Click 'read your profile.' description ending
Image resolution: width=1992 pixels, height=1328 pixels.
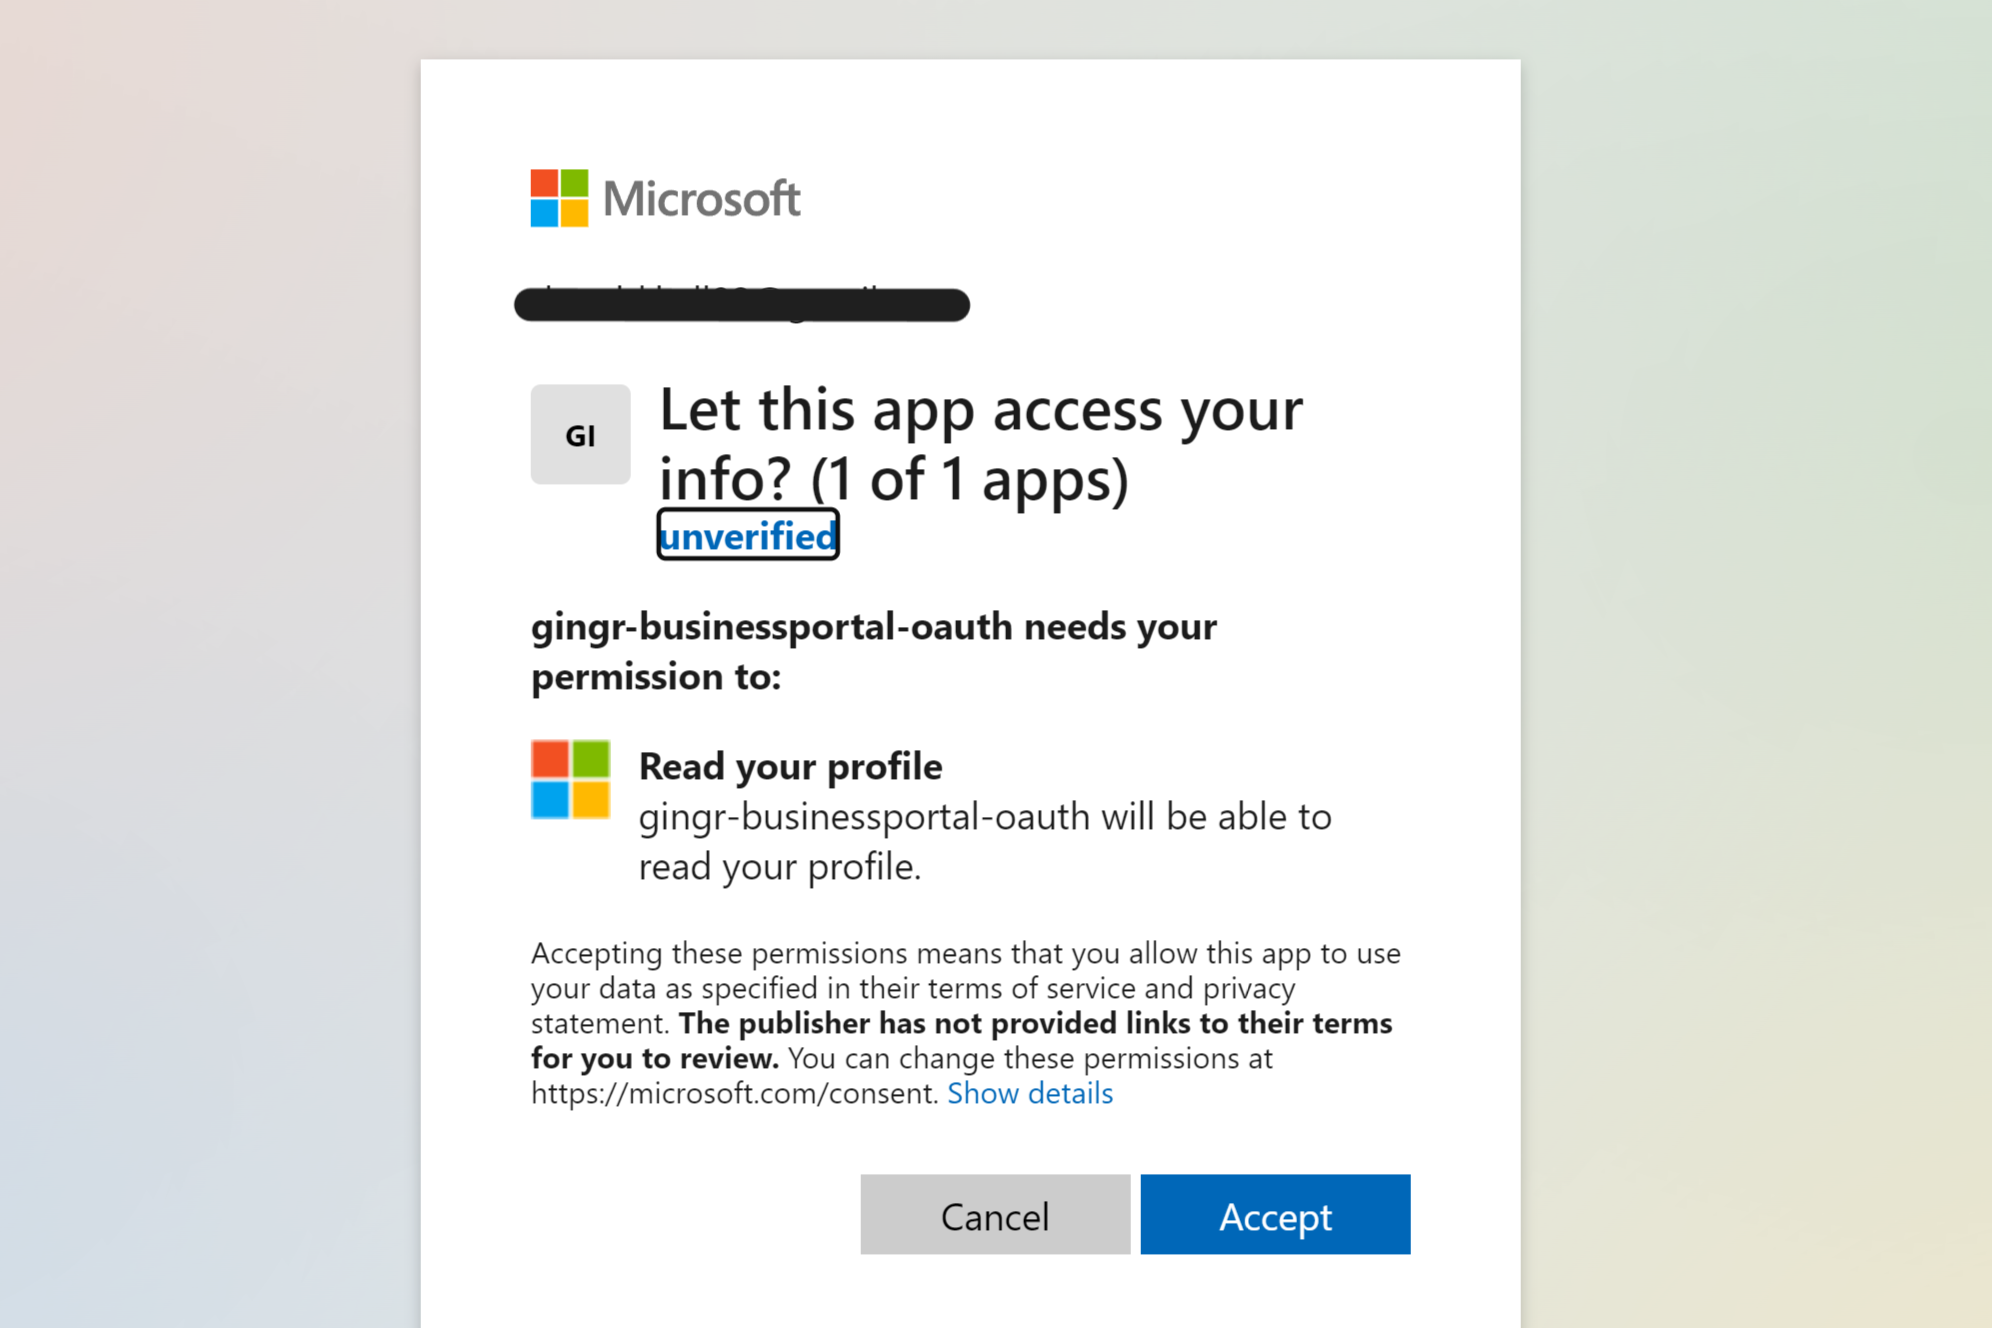pyautogui.click(x=779, y=867)
